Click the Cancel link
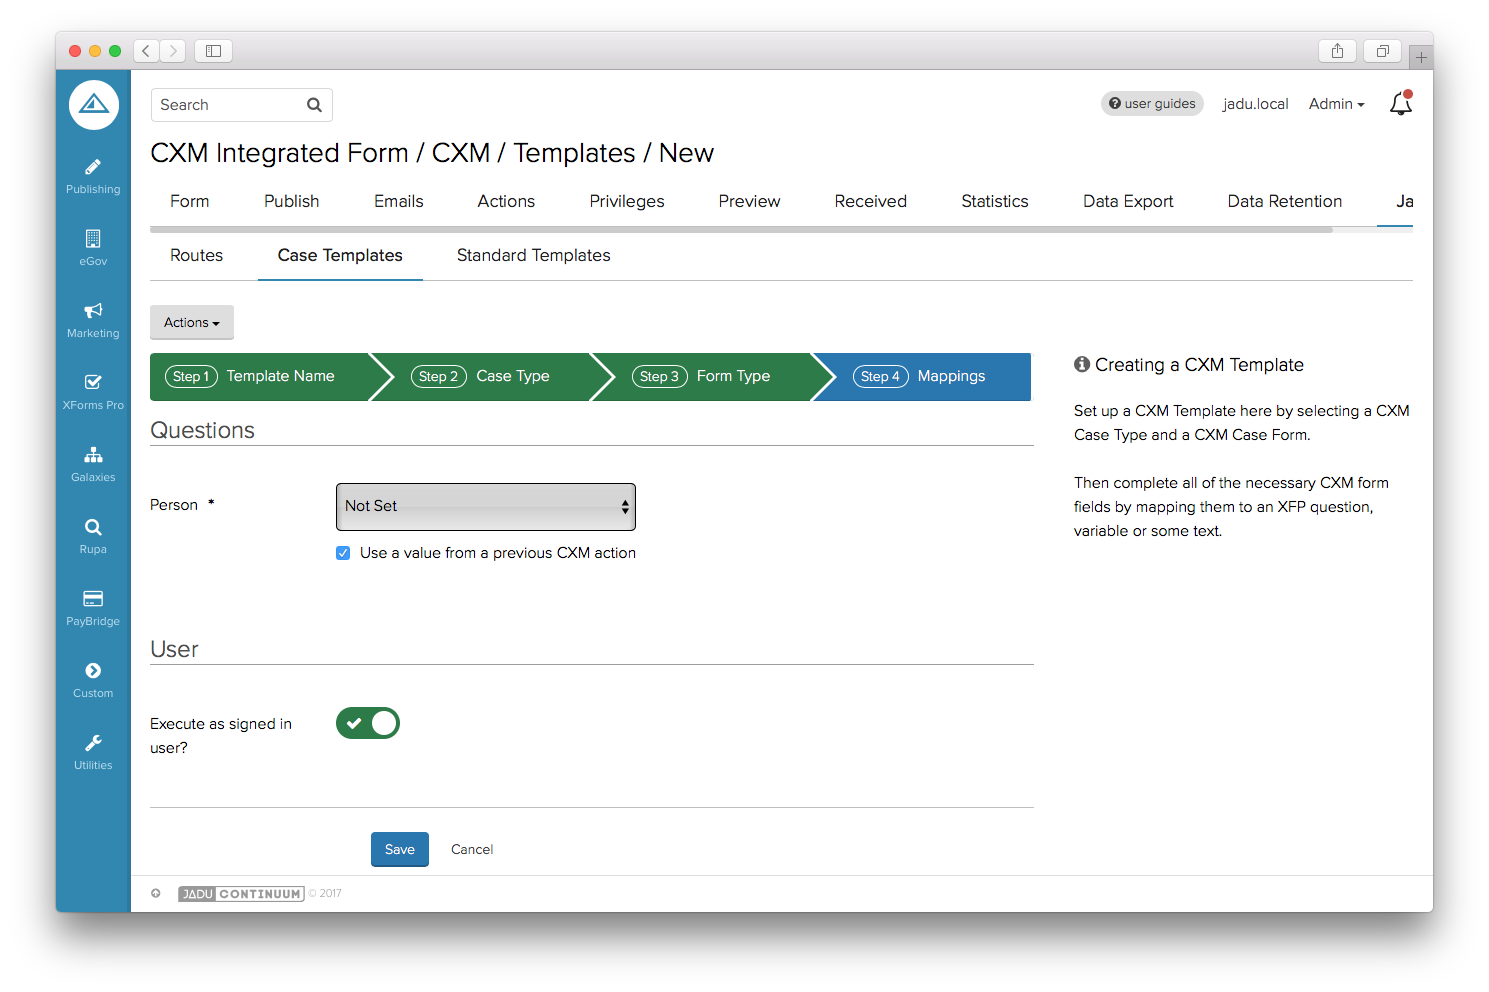 [472, 849]
